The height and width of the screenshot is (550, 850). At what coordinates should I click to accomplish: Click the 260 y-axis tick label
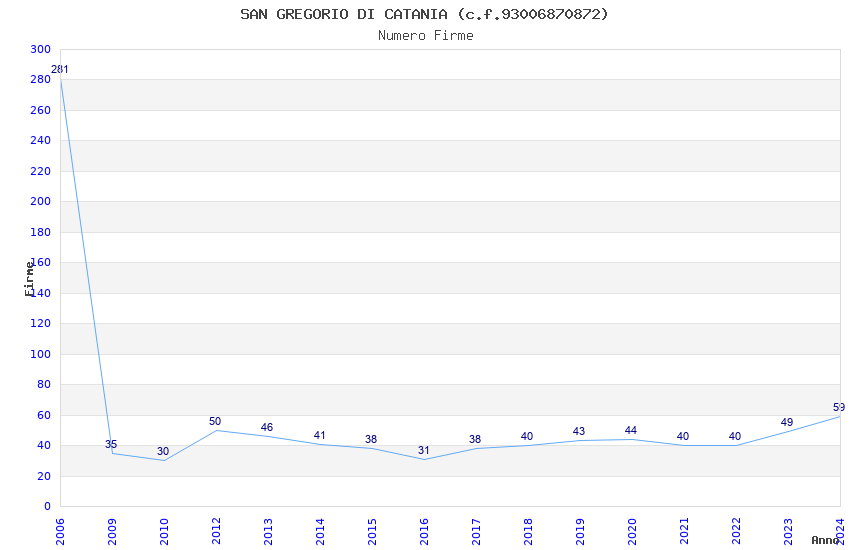[x=41, y=111]
